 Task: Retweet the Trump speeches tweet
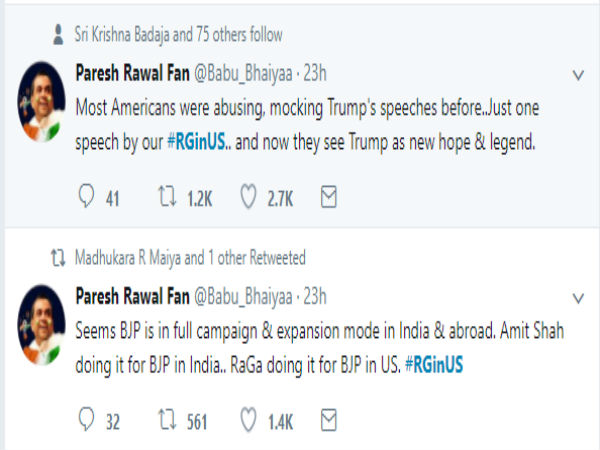coord(168,198)
